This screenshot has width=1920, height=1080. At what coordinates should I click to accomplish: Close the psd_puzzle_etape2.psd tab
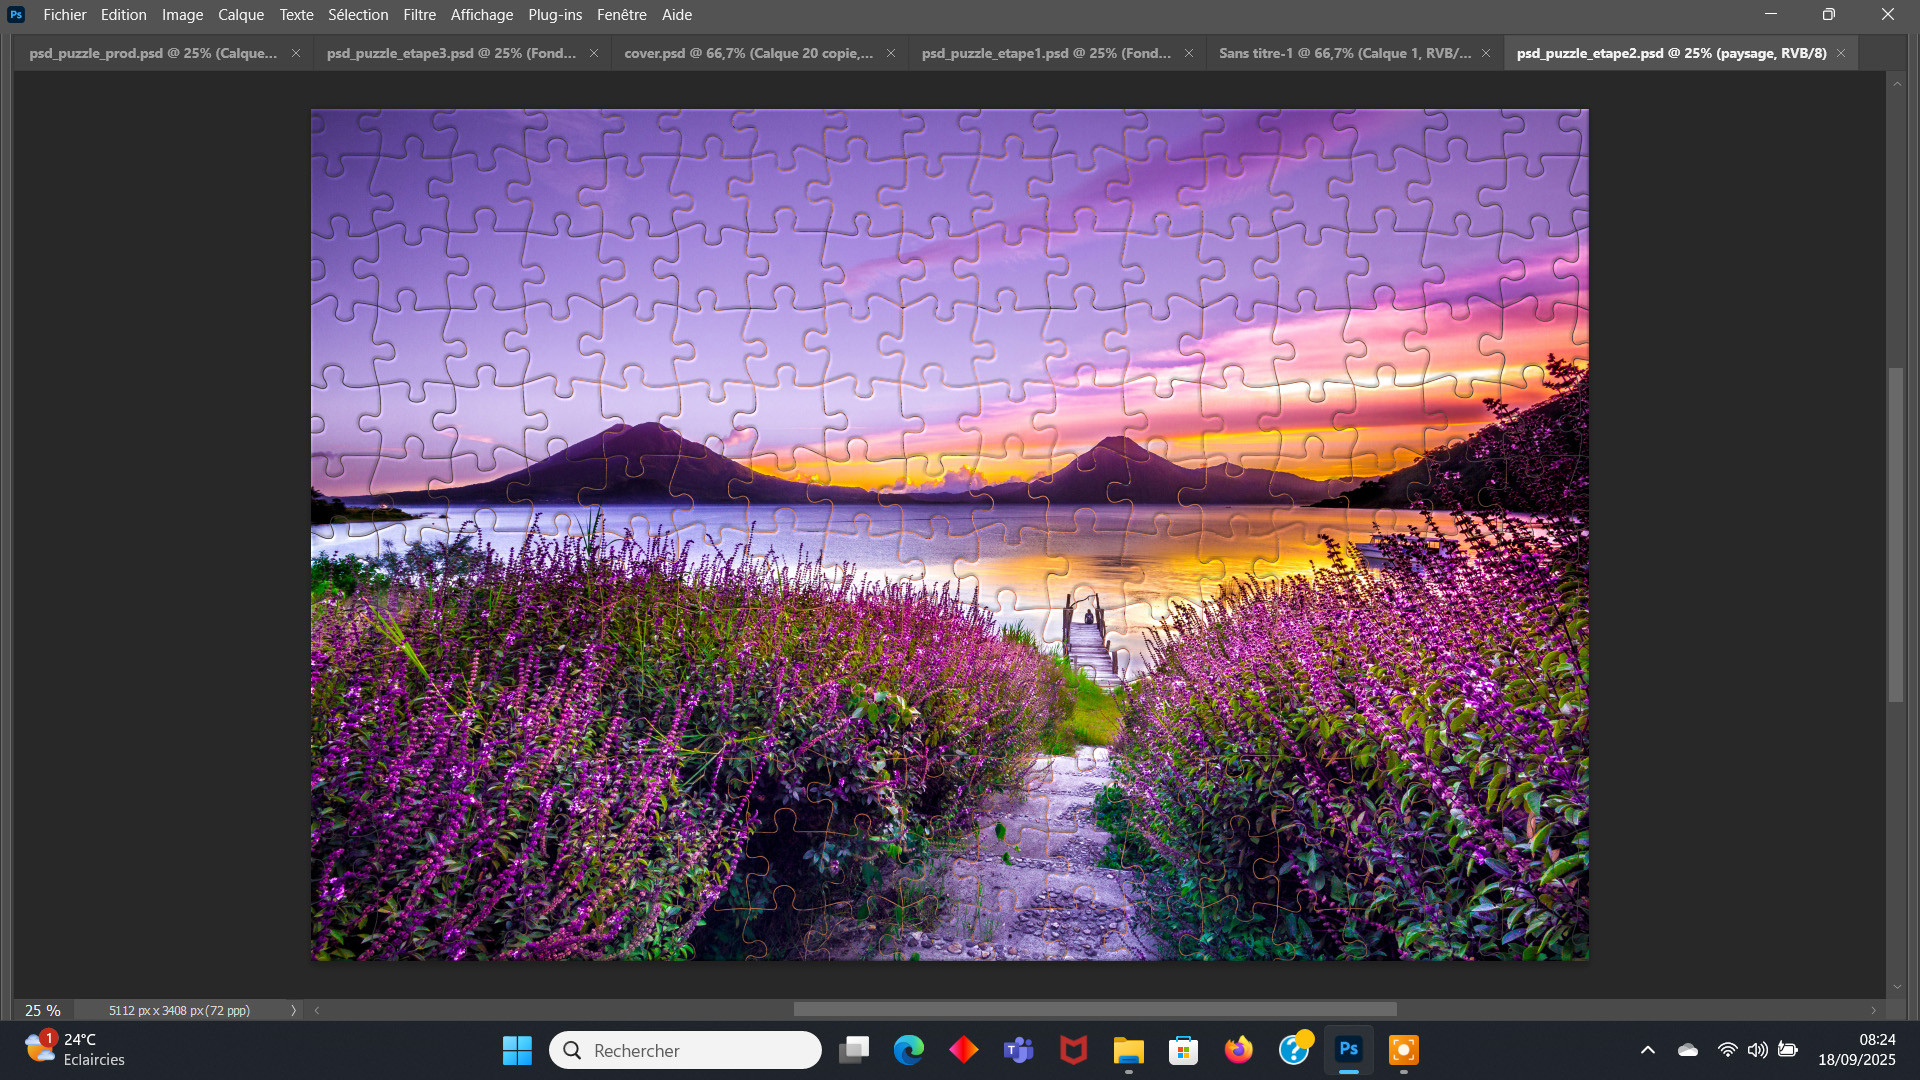[1841, 53]
